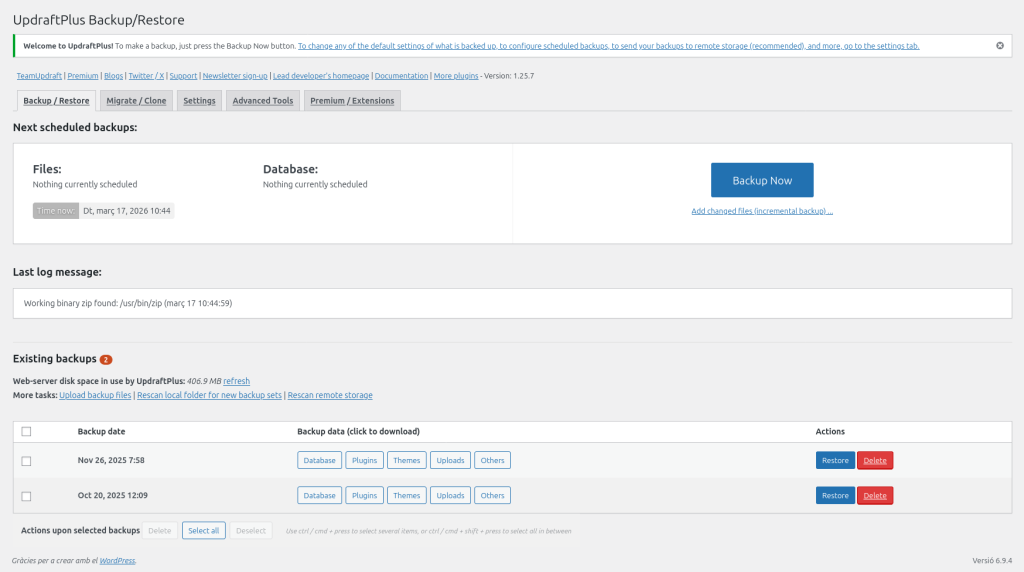Rescan remote storage for backups
Screen dimensions: 1024x572
330,395
